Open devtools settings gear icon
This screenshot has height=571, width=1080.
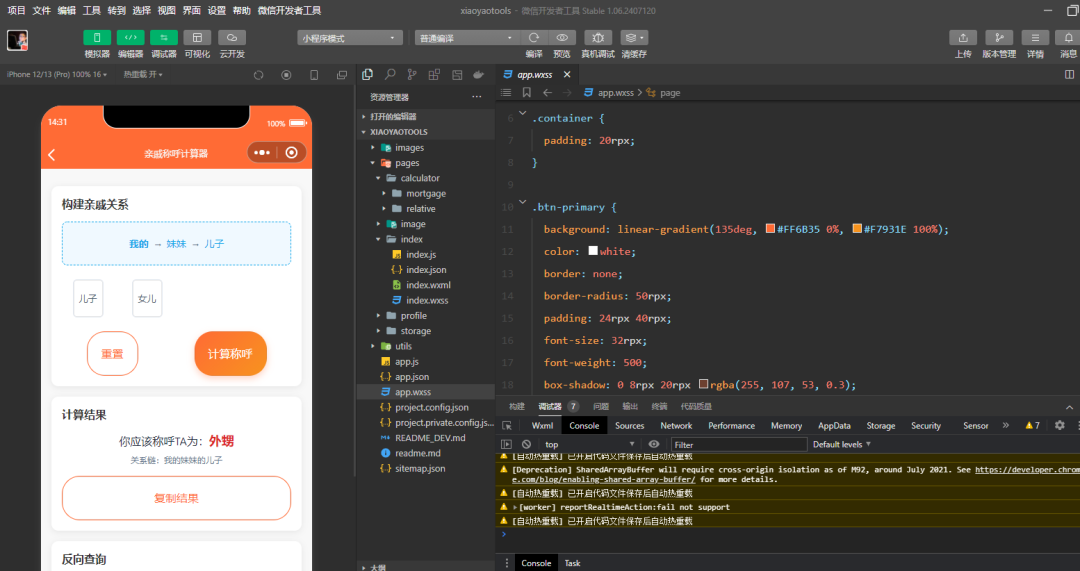pos(1060,426)
